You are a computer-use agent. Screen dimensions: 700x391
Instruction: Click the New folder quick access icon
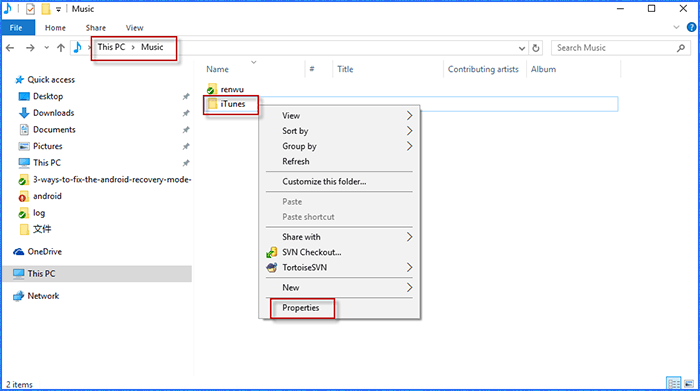[46, 9]
